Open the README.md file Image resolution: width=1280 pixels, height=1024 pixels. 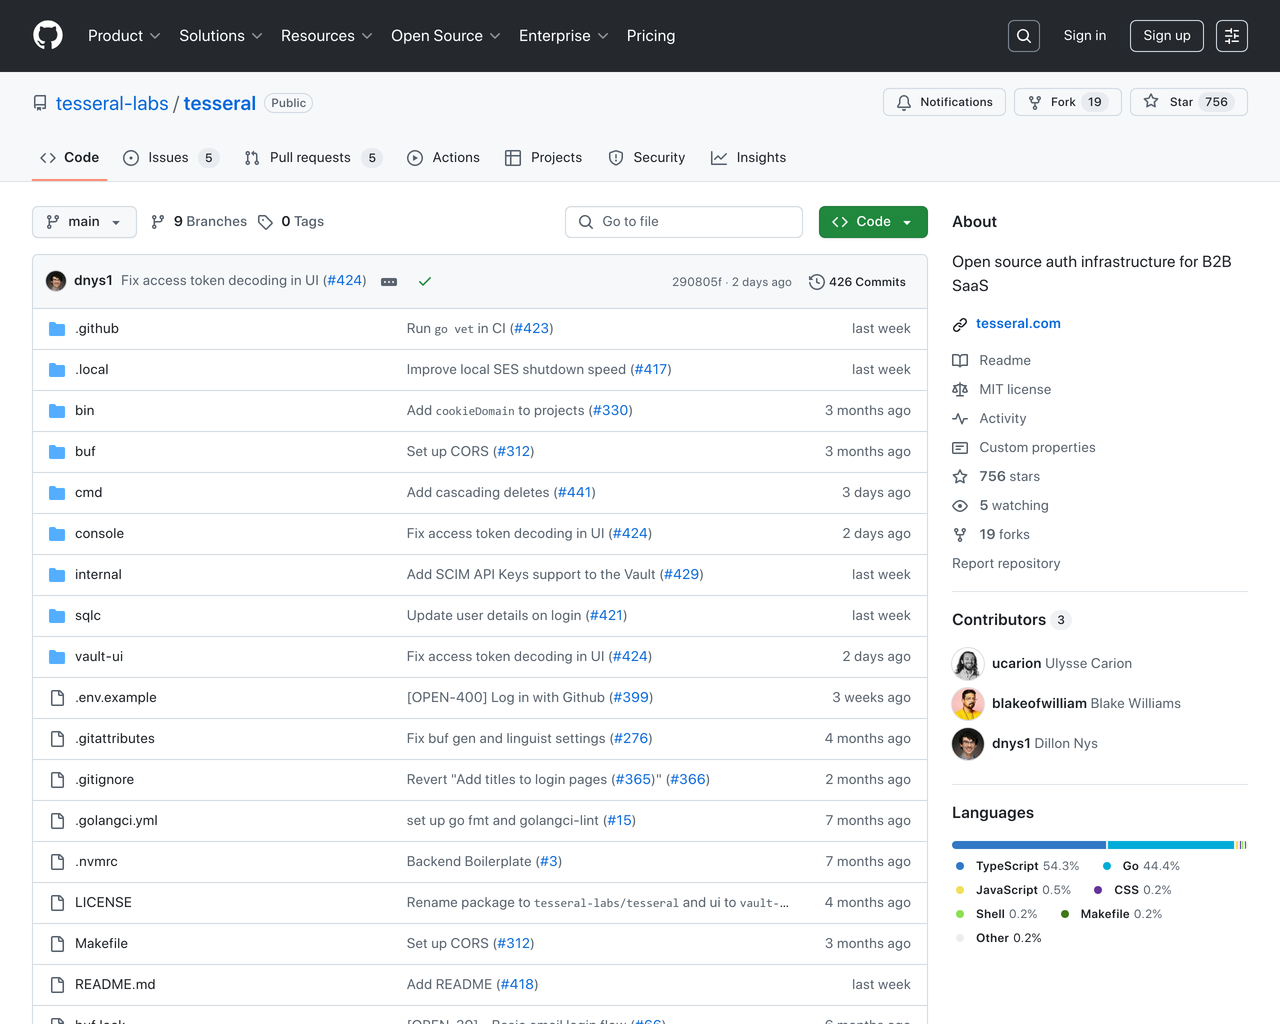coord(115,985)
